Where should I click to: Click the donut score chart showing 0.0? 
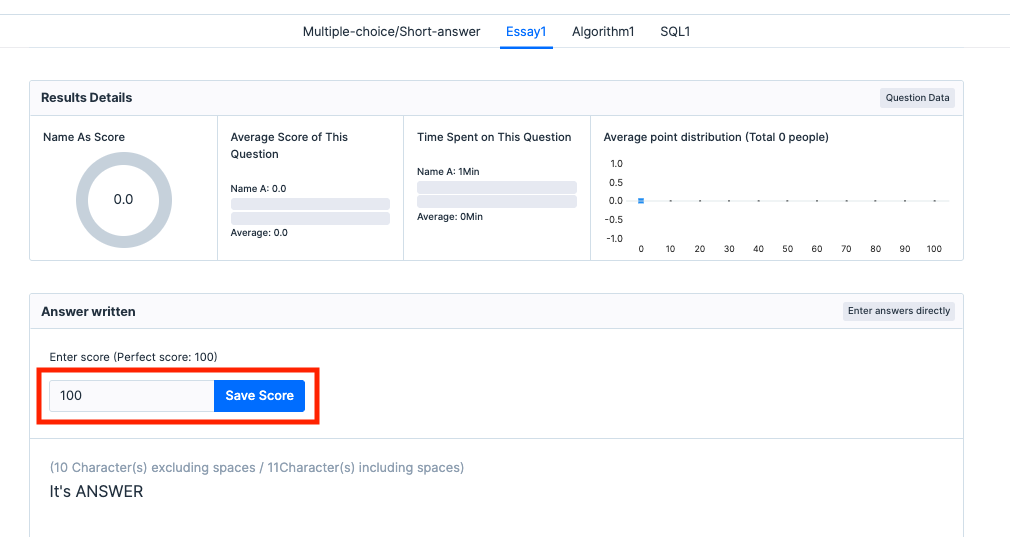tap(124, 200)
